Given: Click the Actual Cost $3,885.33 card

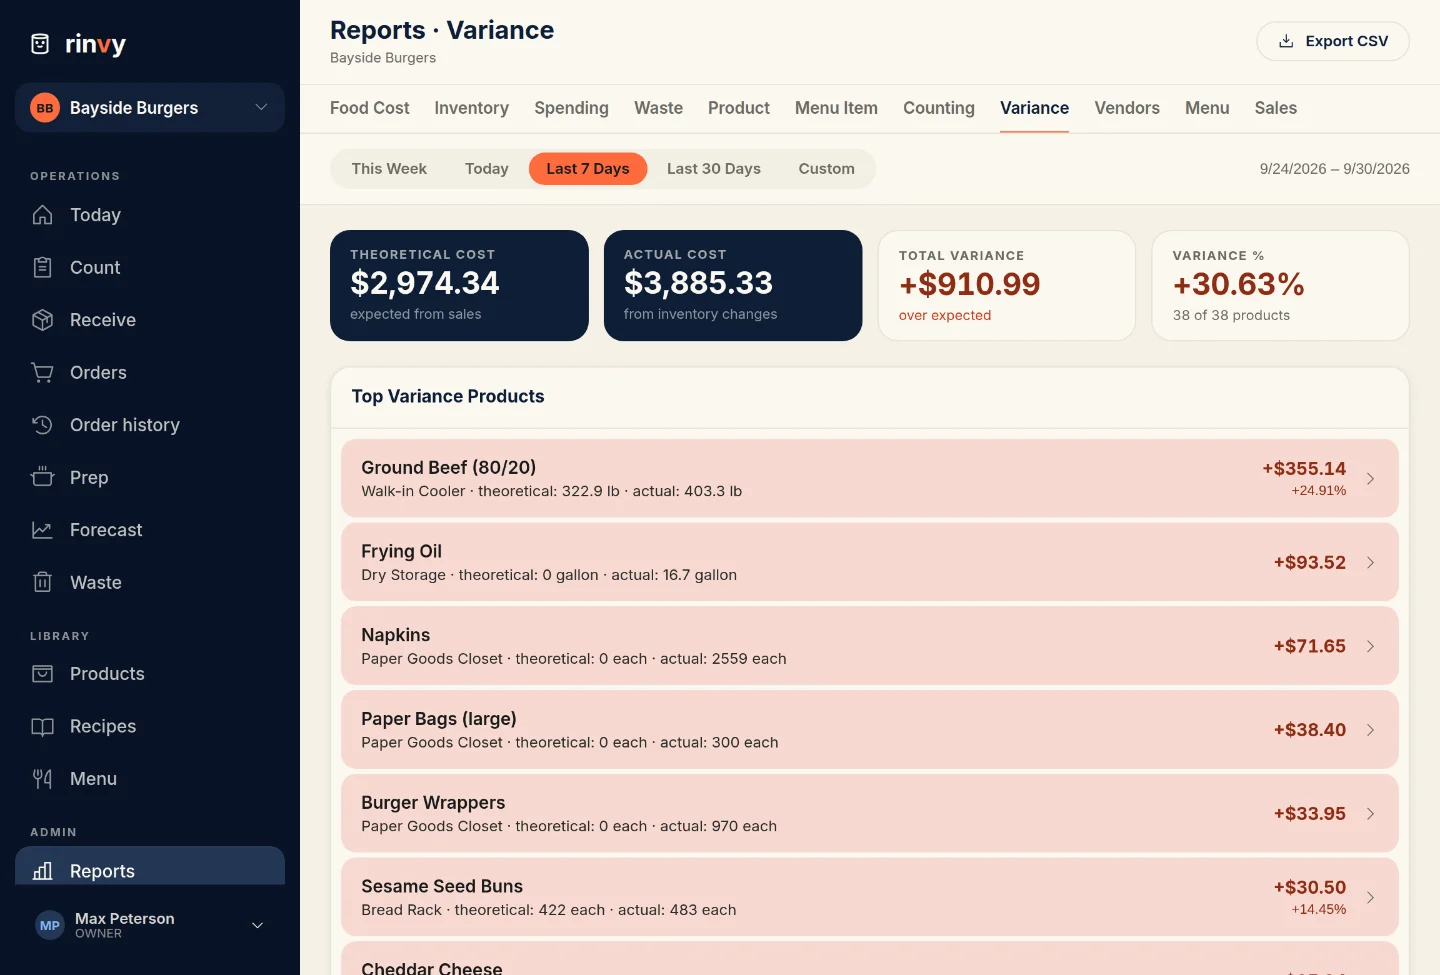Looking at the screenshot, I should tap(733, 285).
